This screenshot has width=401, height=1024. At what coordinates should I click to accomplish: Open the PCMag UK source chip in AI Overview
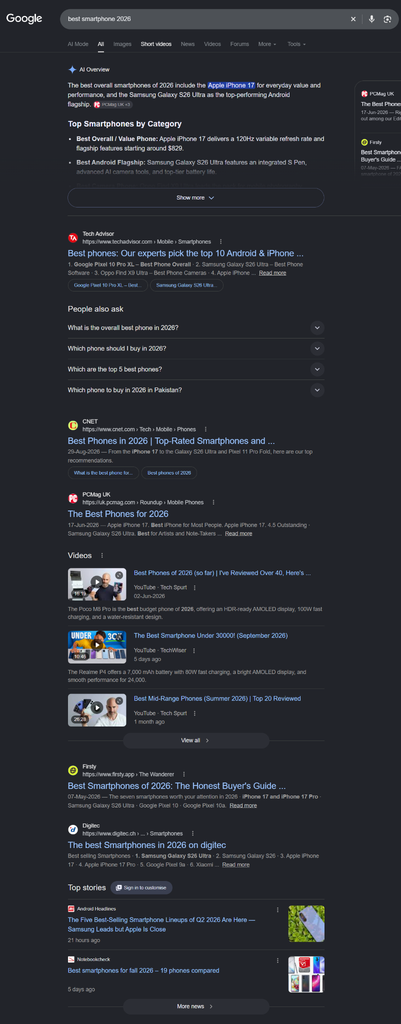click(x=113, y=104)
